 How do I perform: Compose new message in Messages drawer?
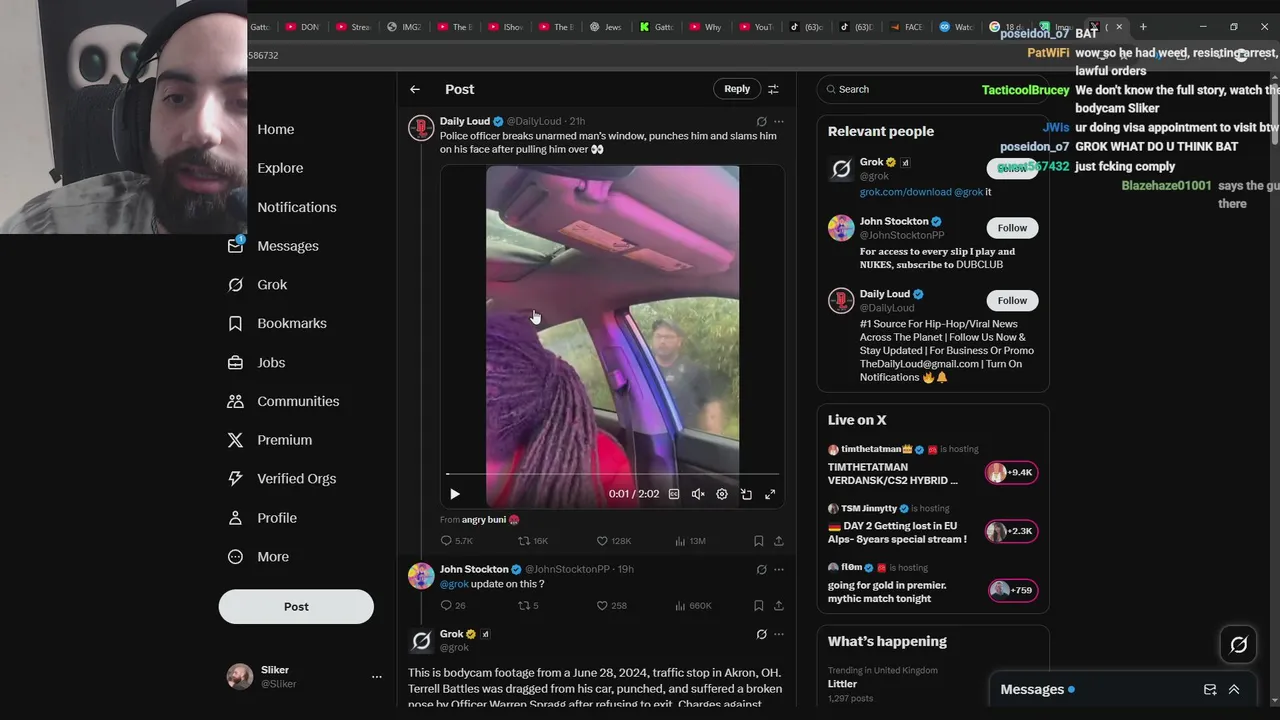tap(1210, 689)
